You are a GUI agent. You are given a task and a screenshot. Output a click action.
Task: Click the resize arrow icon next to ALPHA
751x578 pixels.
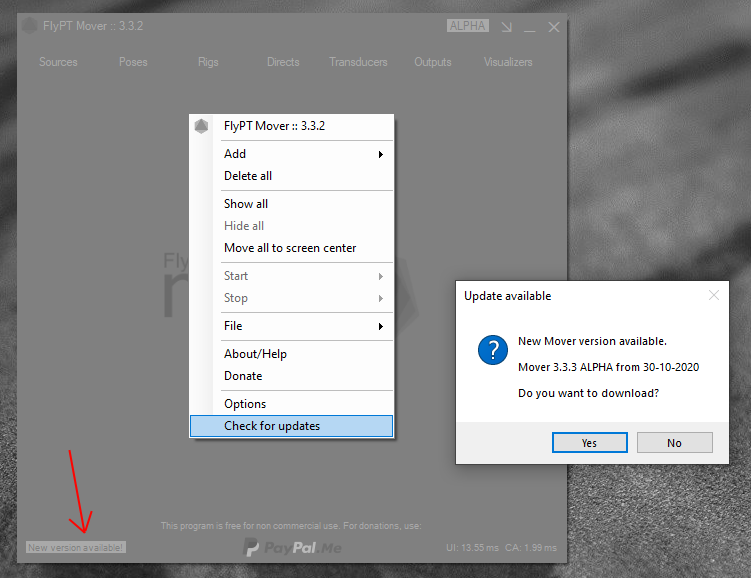click(x=506, y=27)
